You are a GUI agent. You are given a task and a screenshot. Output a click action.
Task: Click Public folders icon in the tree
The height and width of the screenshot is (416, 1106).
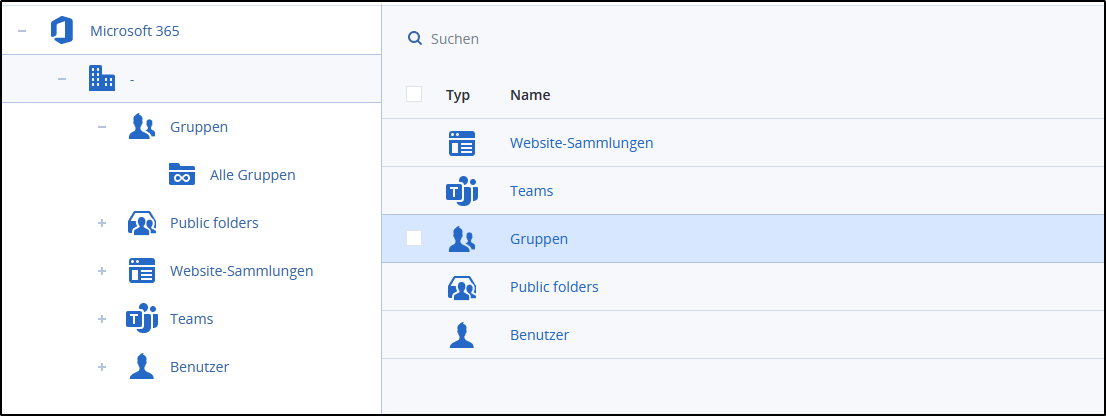142,223
